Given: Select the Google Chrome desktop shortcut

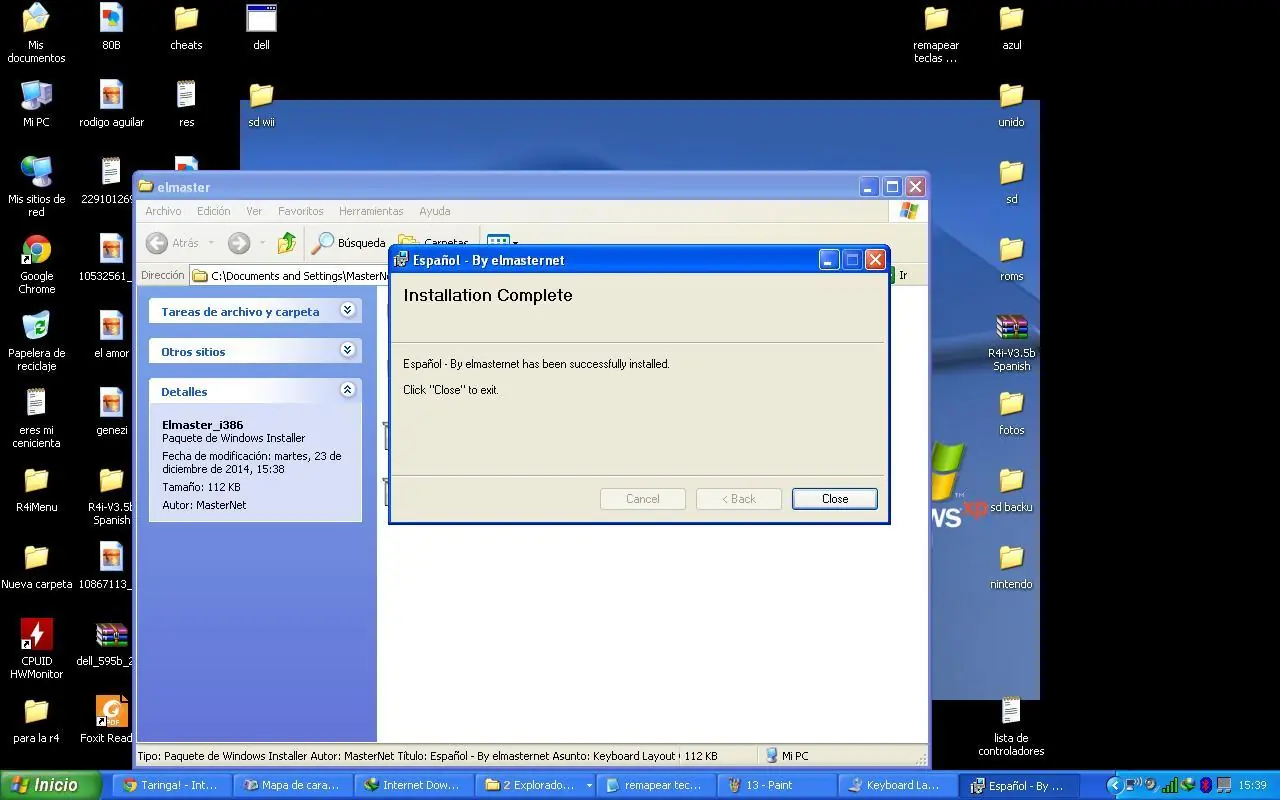Looking at the screenshot, I should tap(36, 264).
